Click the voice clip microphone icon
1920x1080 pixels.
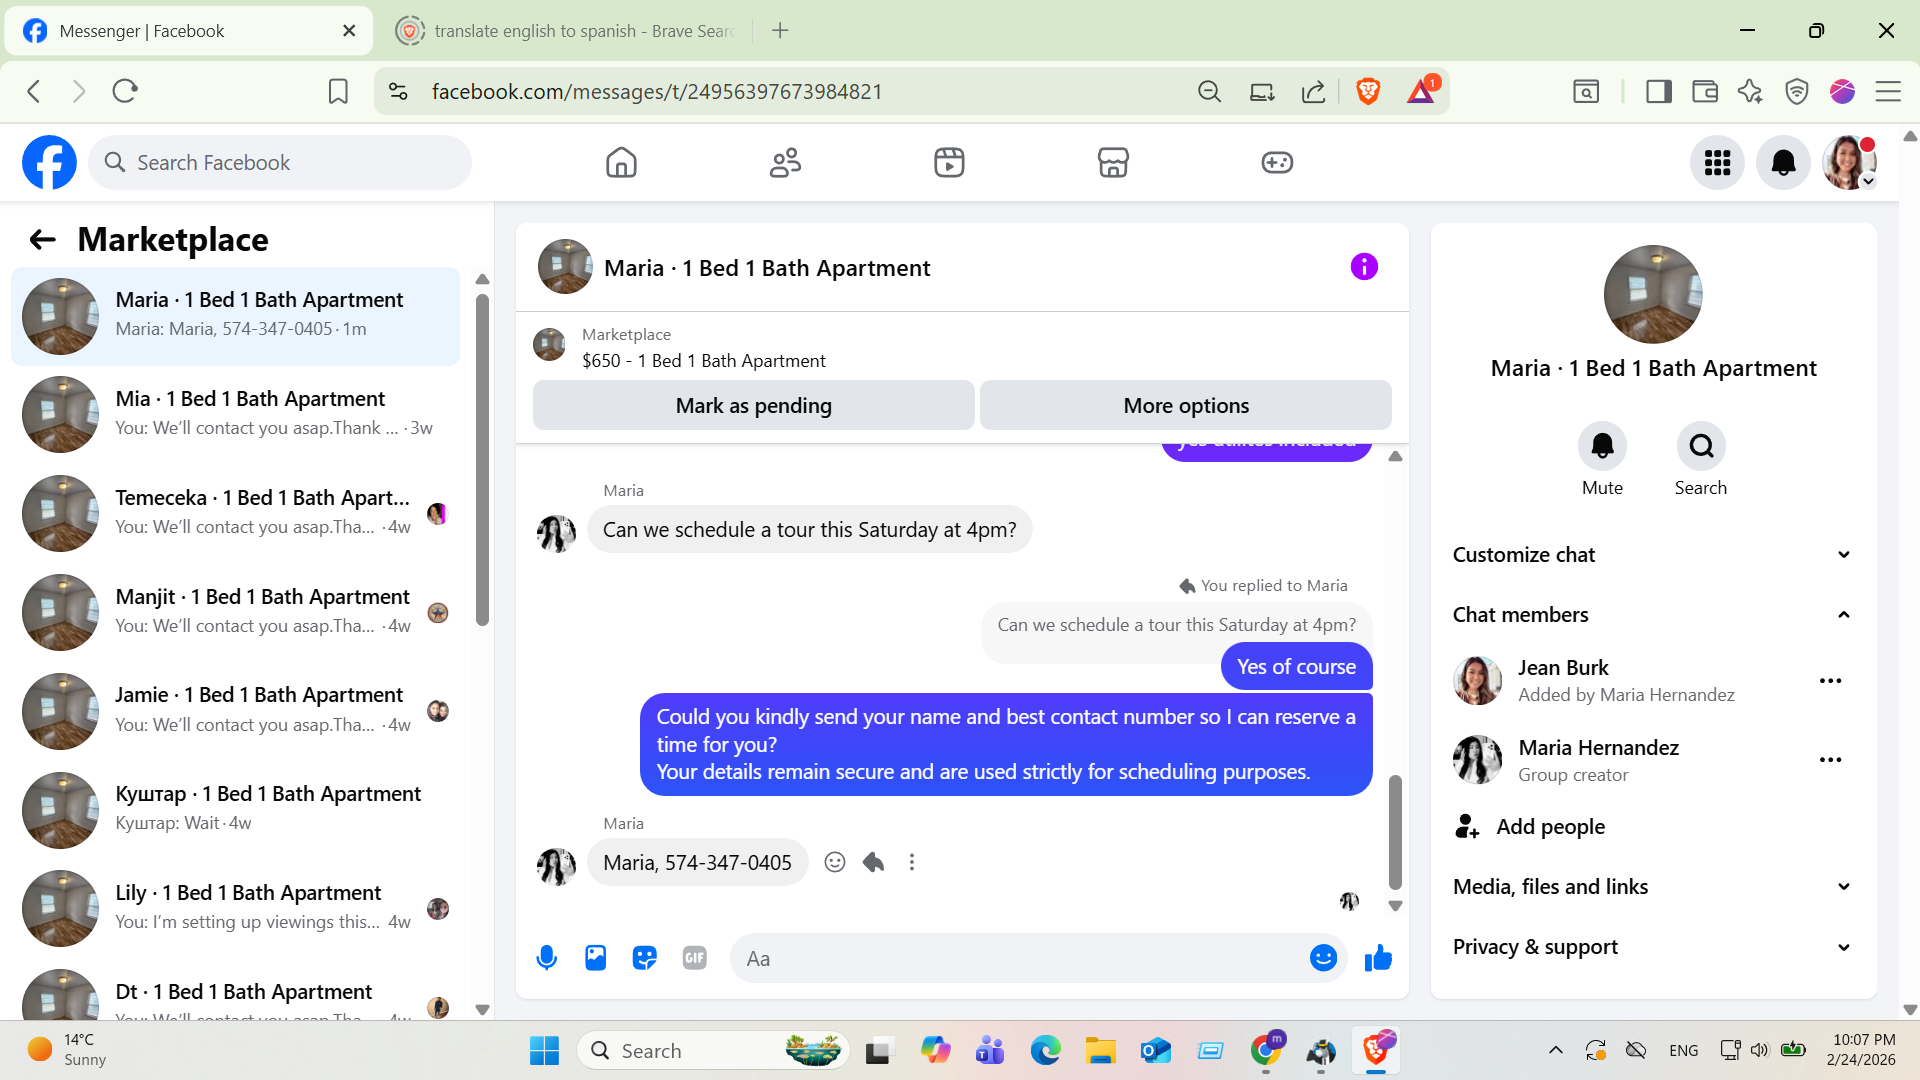tap(546, 958)
